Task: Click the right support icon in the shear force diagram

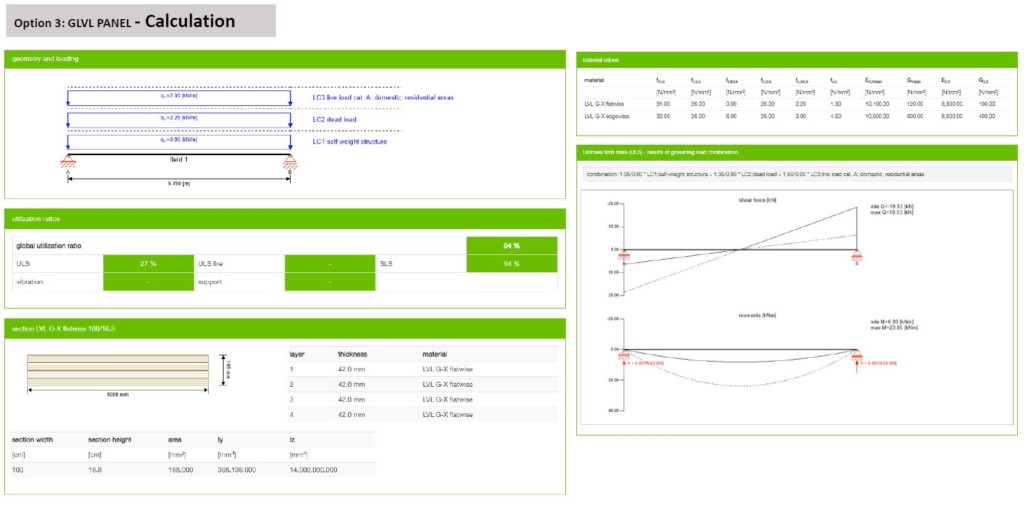Action: pos(857,255)
